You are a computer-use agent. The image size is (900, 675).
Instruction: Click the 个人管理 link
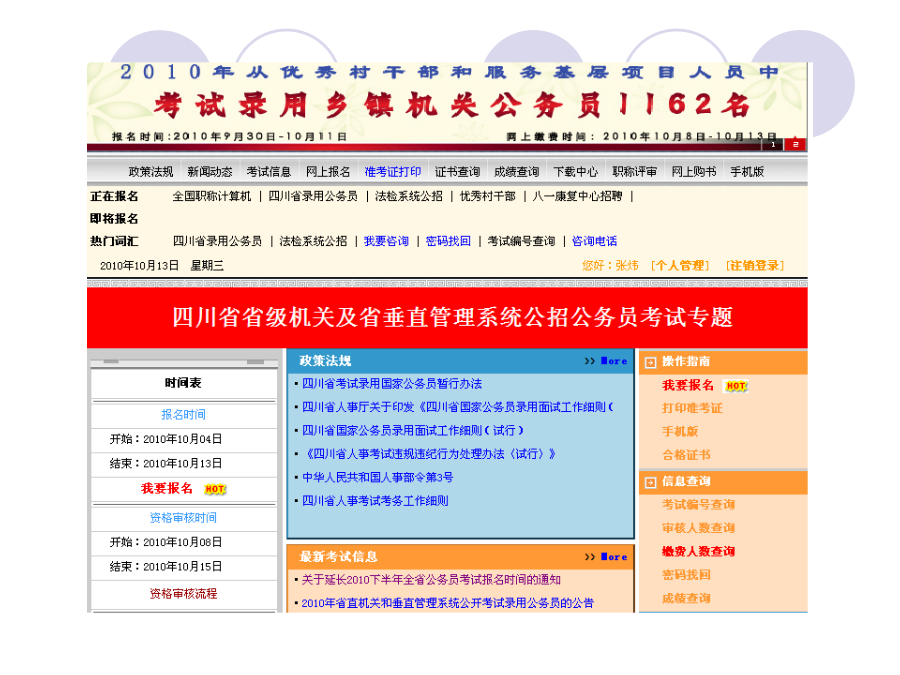pos(679,266)
